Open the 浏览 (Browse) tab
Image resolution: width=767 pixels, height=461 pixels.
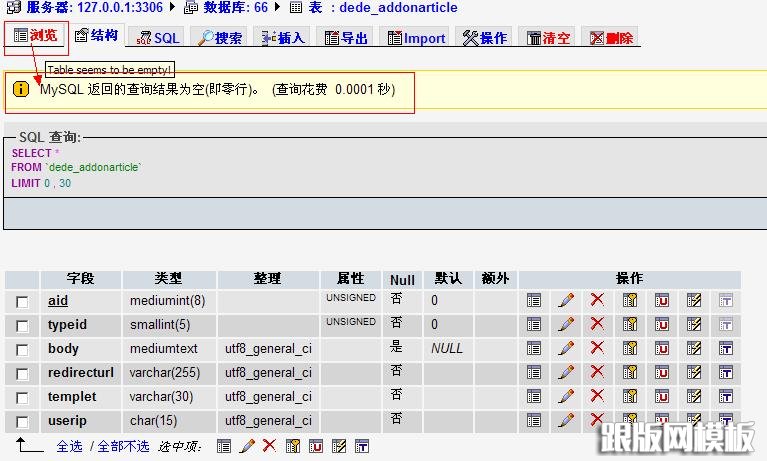coord(35,36)
